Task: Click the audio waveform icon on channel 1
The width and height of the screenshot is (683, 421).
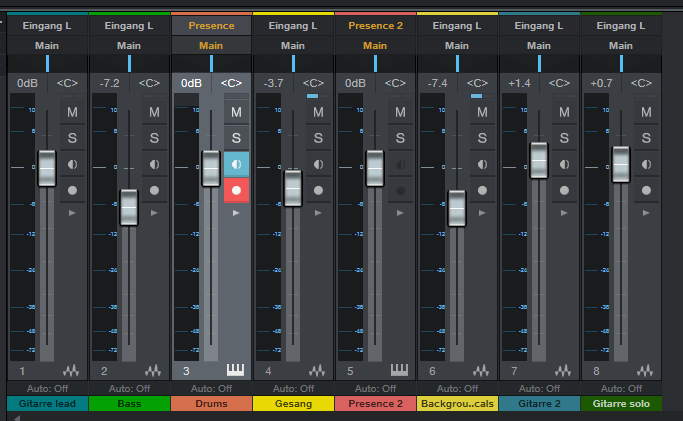Action: tap(71, 371)
